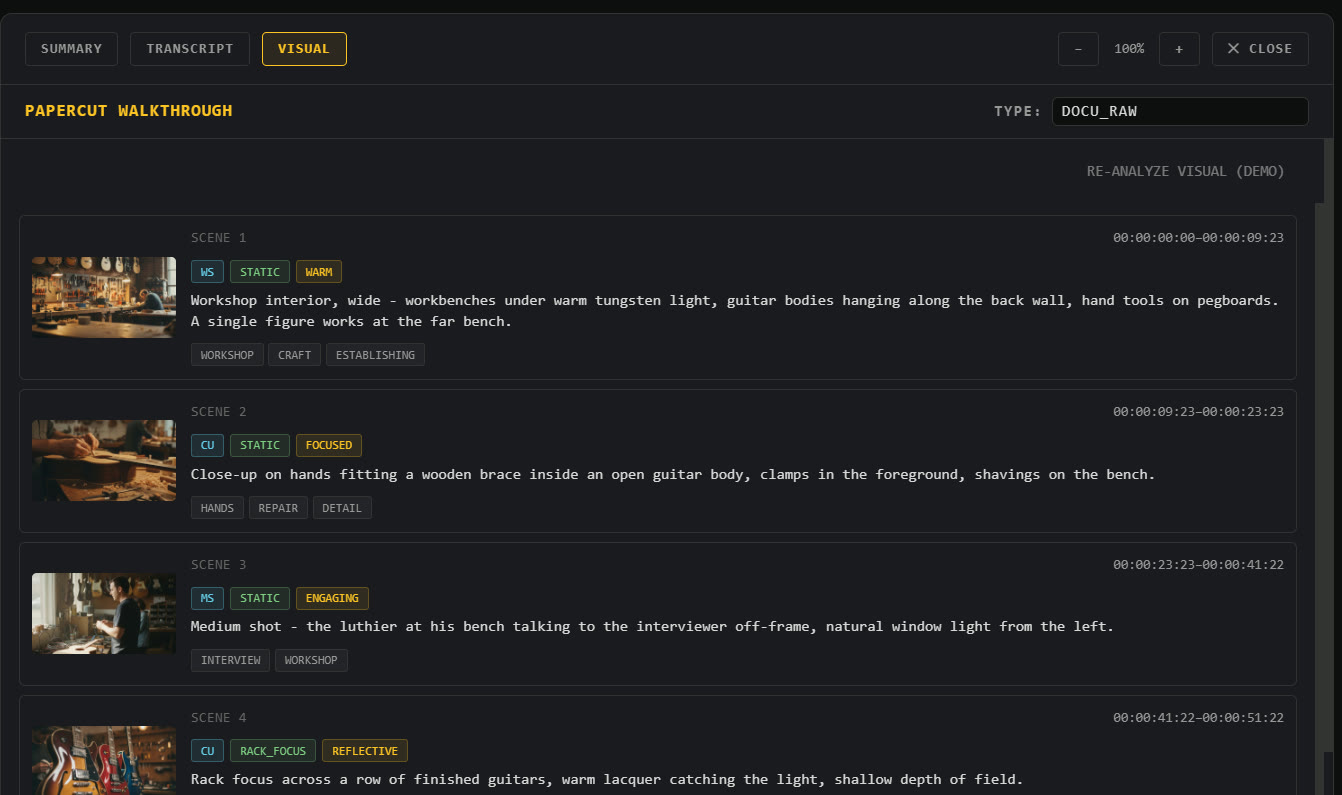Select the DETAIL keyword tag

342,508
